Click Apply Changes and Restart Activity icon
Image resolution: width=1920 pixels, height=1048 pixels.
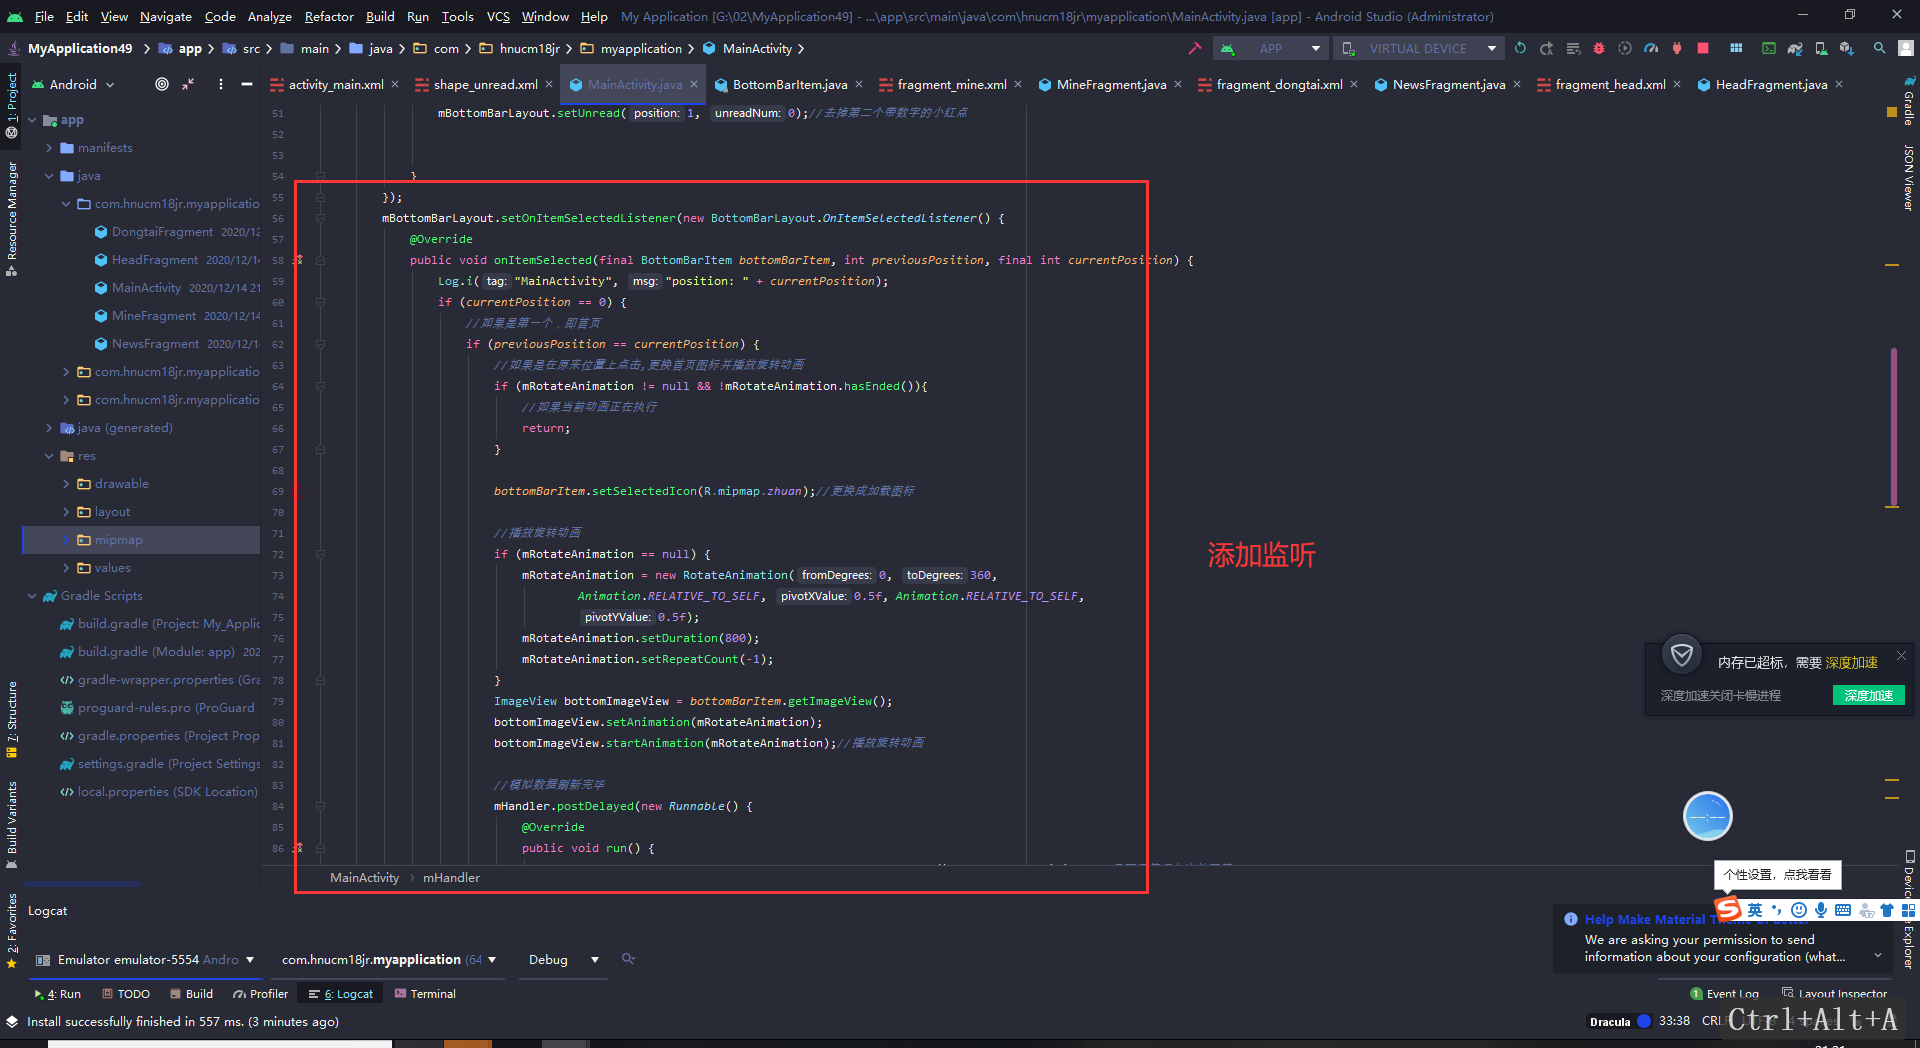pyautogui.click(x=1546, y=48)
